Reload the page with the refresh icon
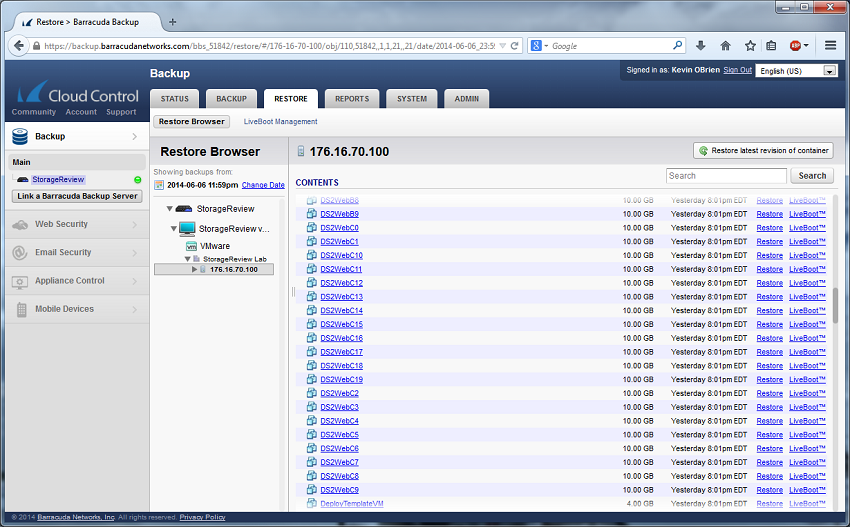Viewport: 850px width, 527px height. (514, 46)
